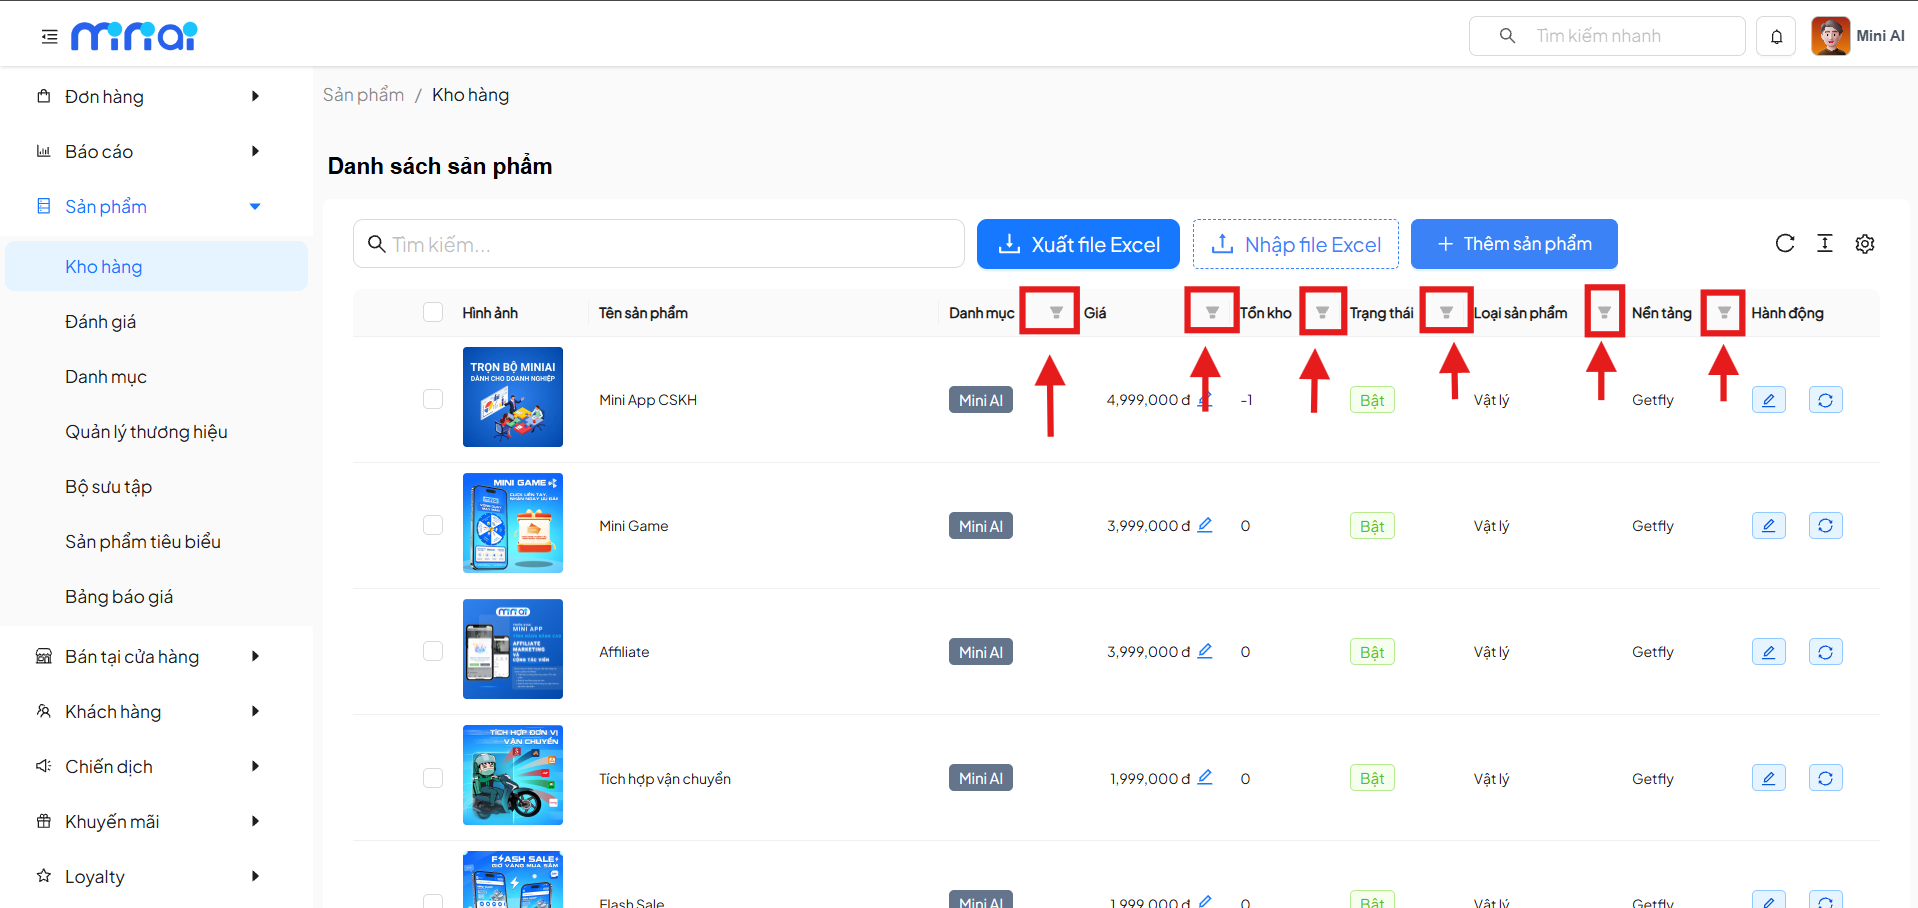1918x908 pixels.
Task: Toggle the hamburger menu icon
Action: point(49,37)
